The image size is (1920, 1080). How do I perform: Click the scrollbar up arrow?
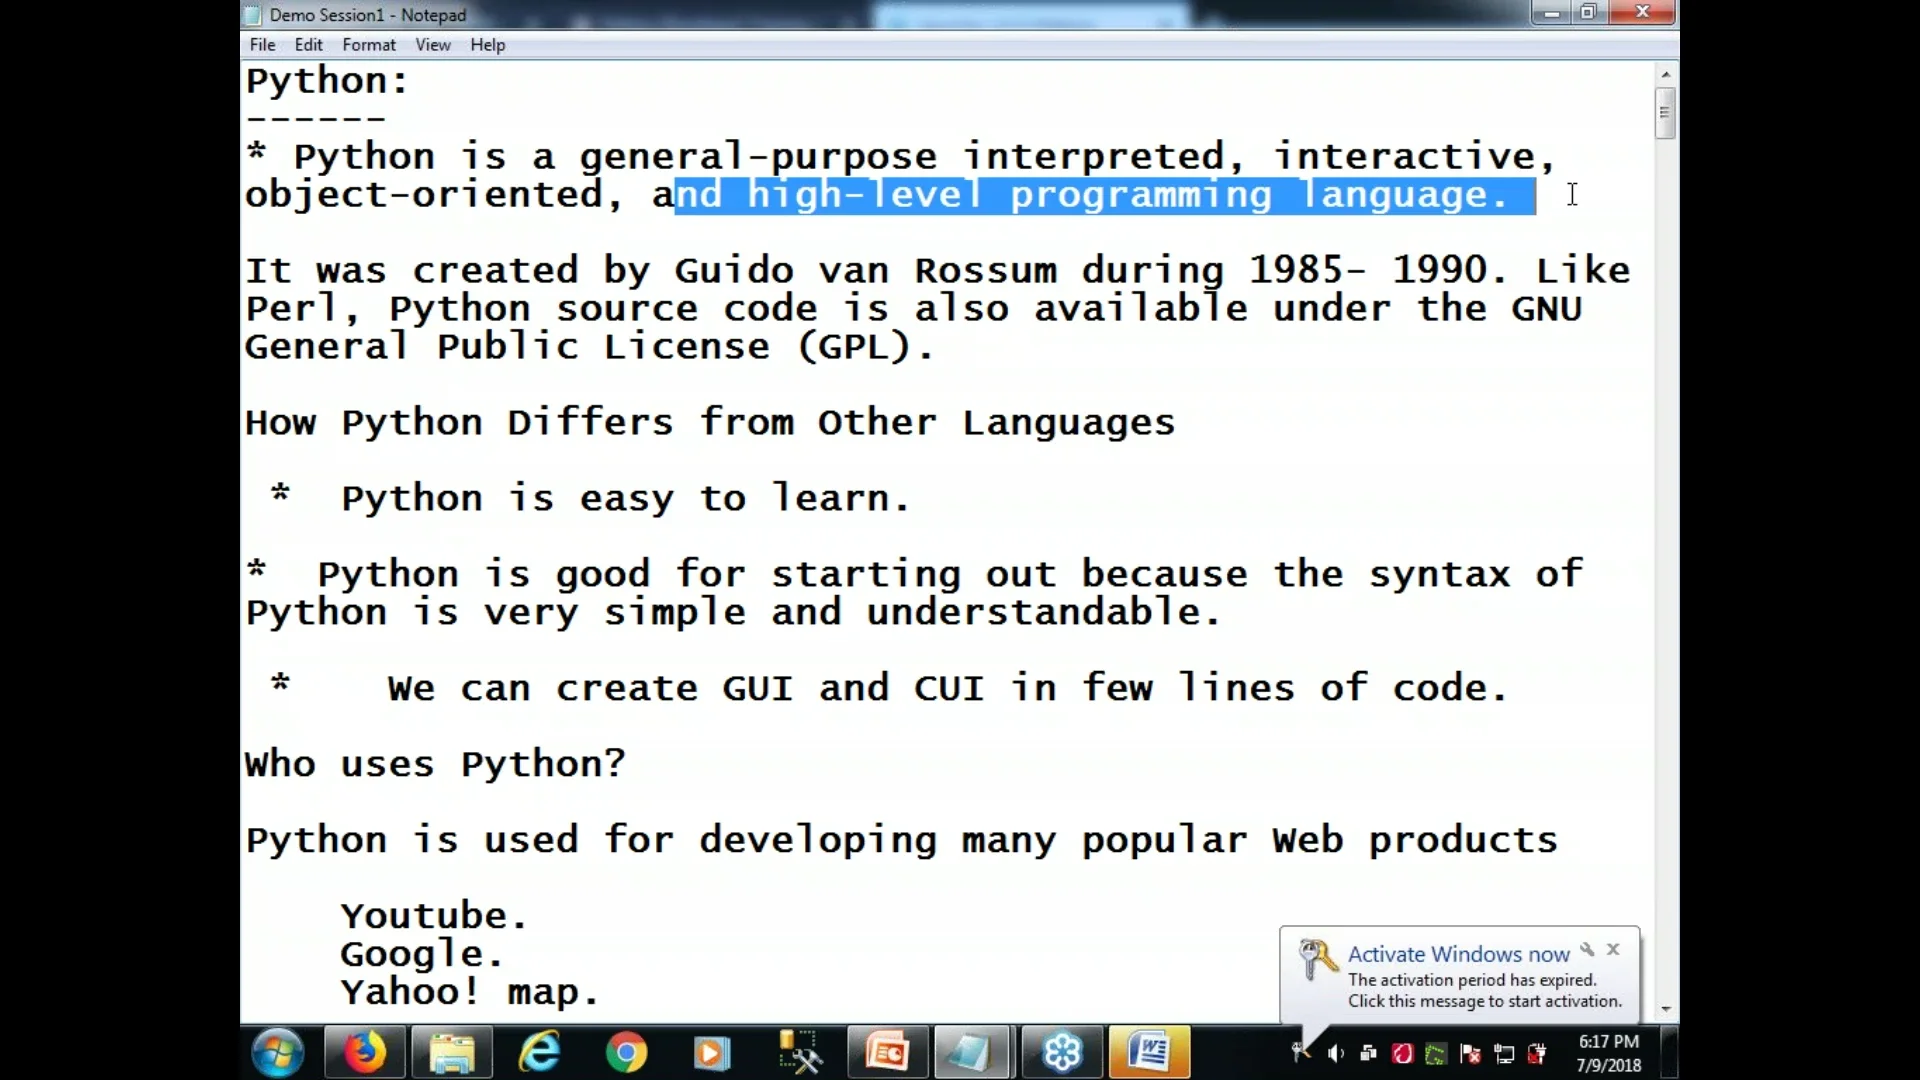[x=1665, y=74]
